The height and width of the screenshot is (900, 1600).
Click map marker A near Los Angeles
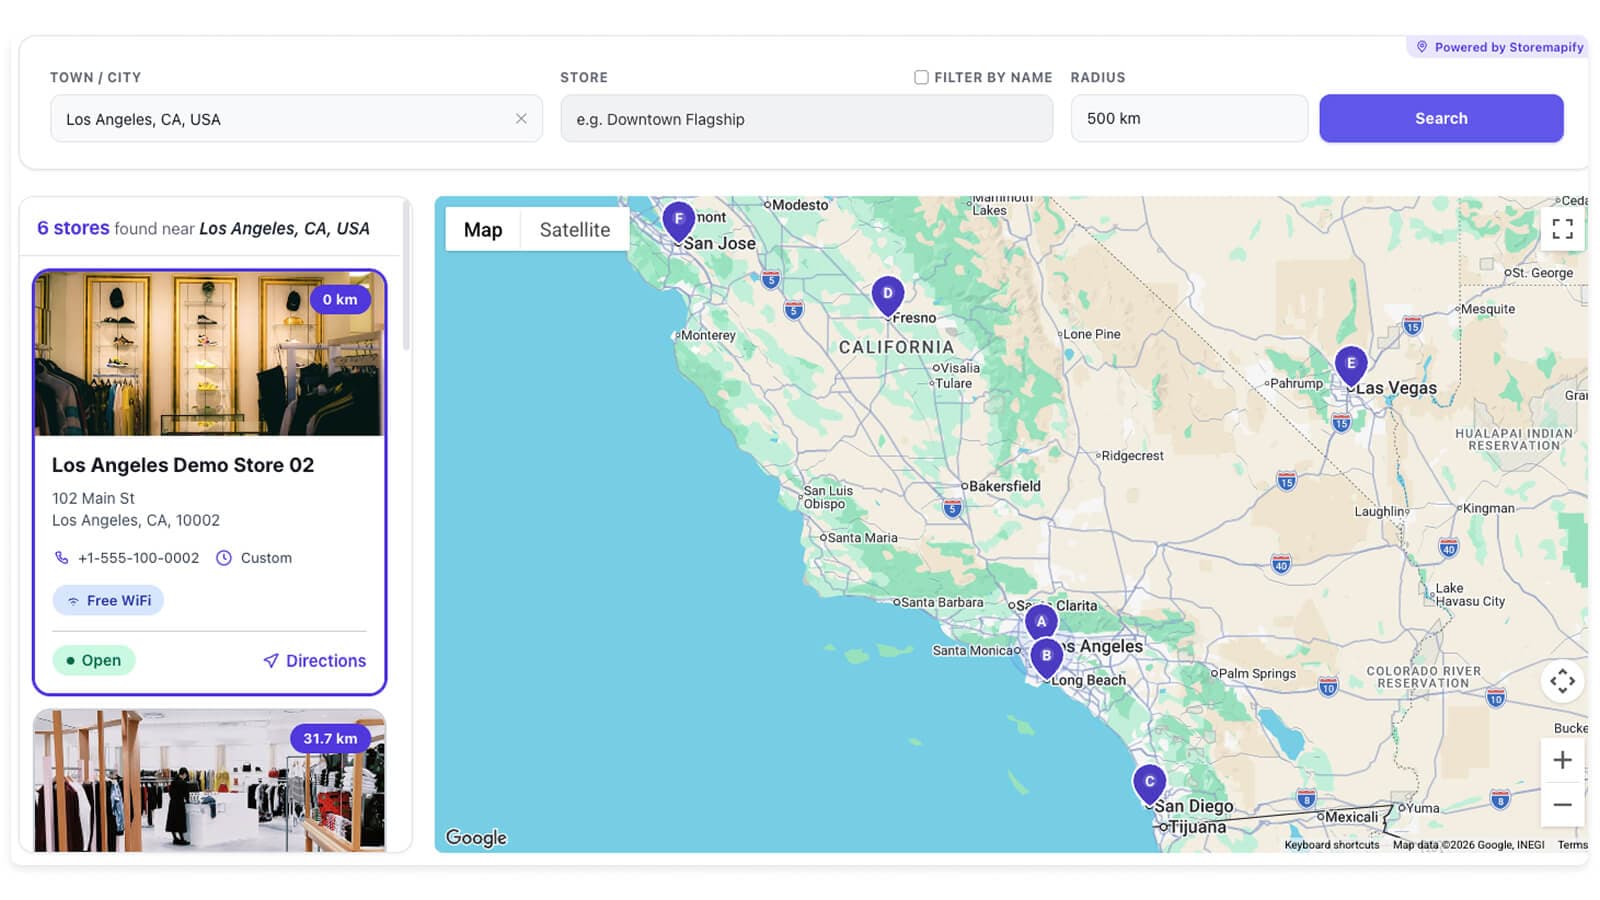click(x=1041, y=622)
